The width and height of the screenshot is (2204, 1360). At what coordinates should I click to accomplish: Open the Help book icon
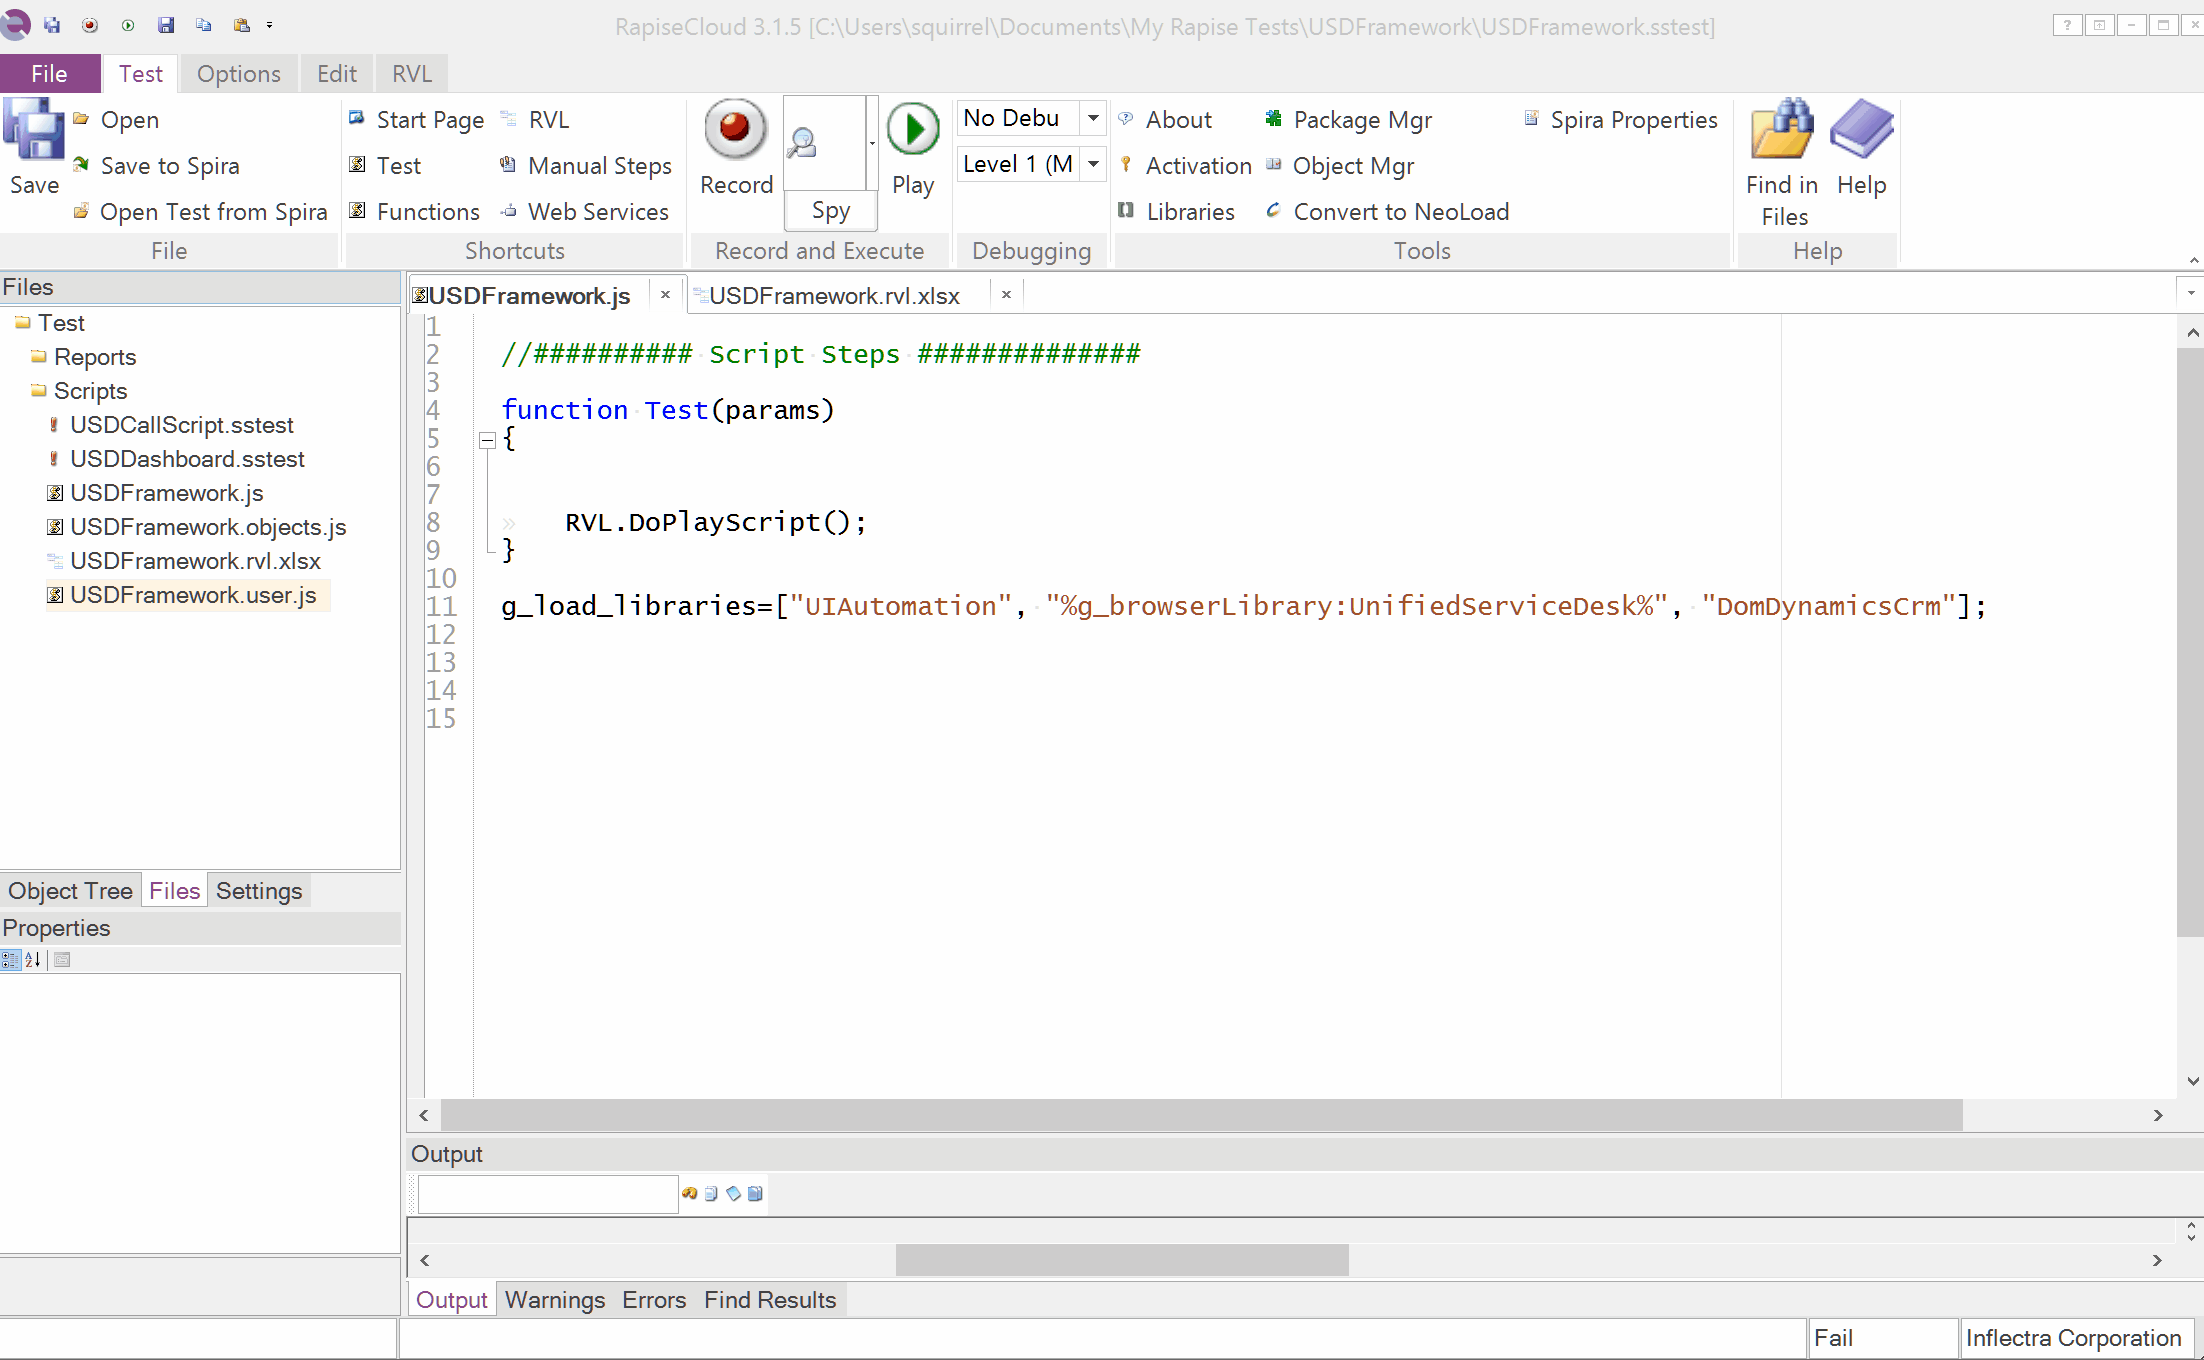(1861, 131)
